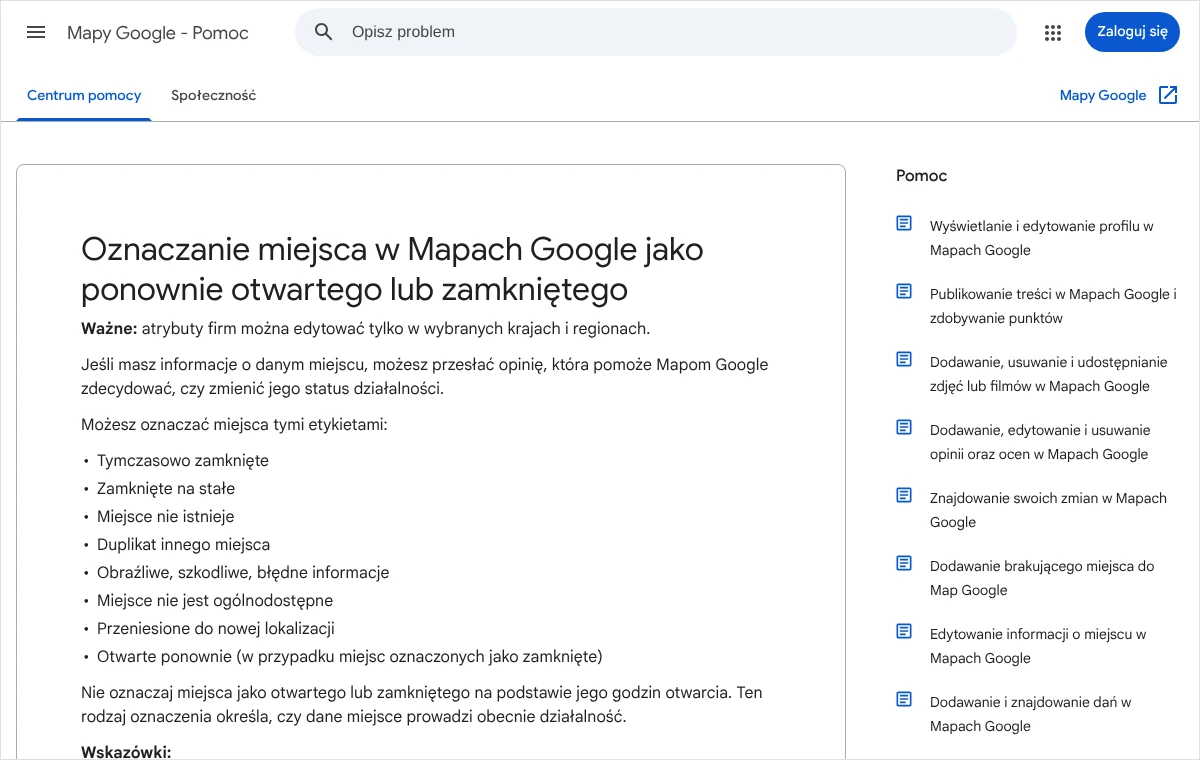Click the search magnifier icon
1200x760 pixels.
point(323,32)
